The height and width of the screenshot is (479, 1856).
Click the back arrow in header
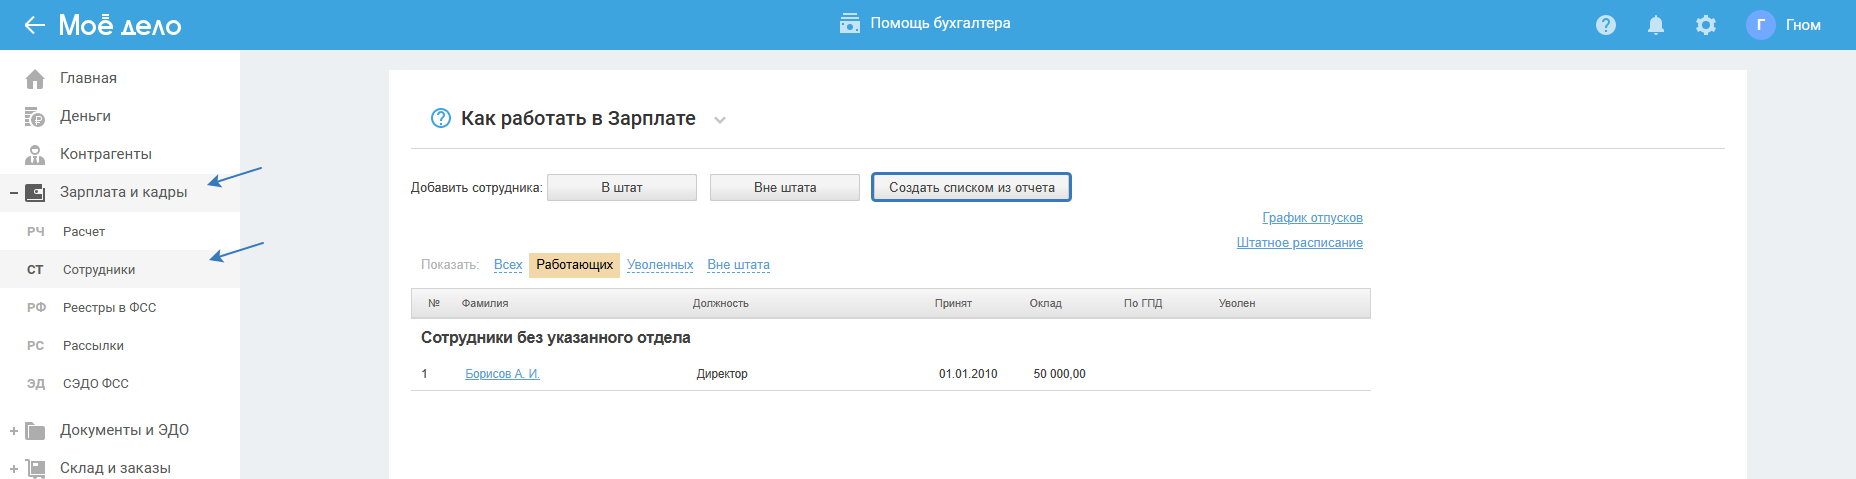point(35,25)
